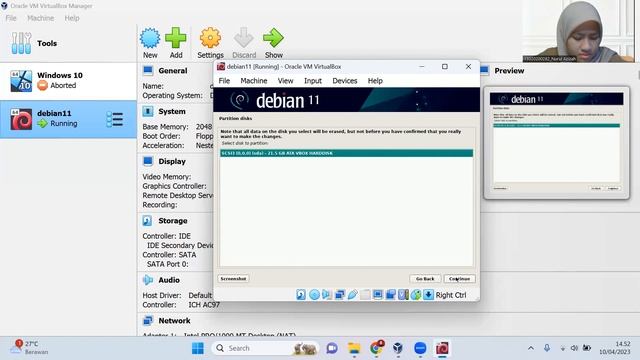Click the Network section icon
640x360 pixels.
click(x=148, y=321)
